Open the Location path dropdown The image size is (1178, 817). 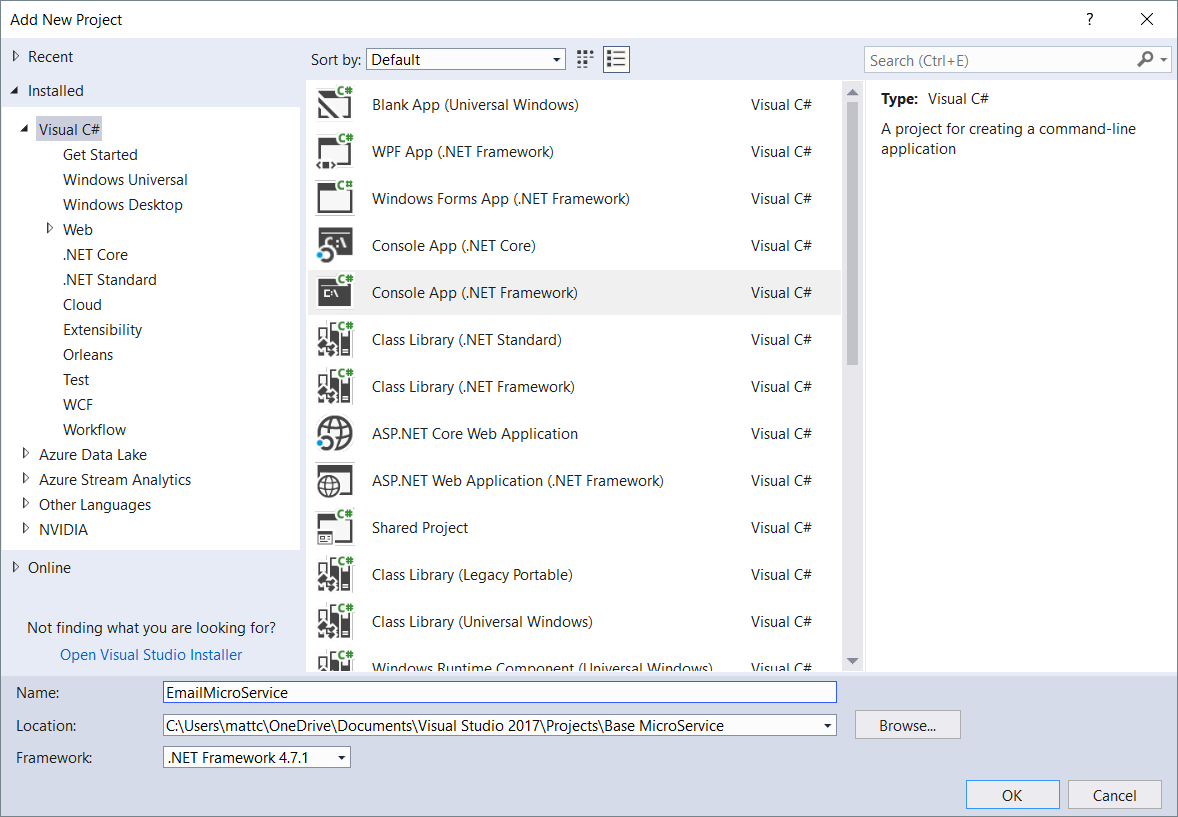[x=827, y=725]
